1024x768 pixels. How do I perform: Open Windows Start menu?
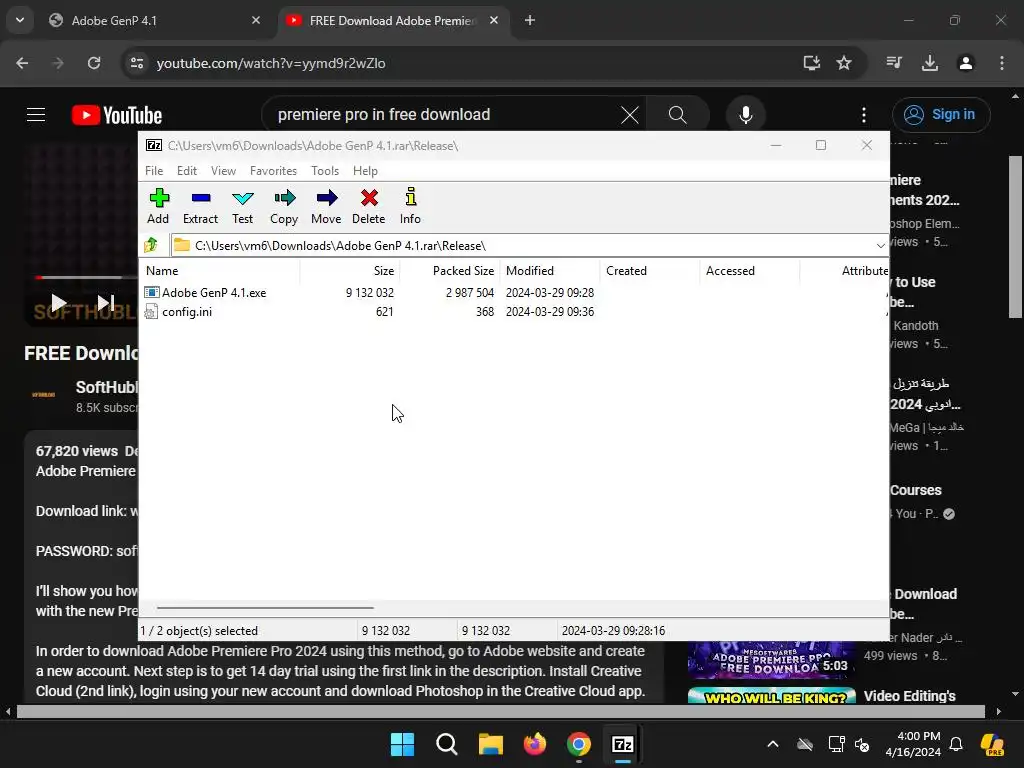click(402, 744)
